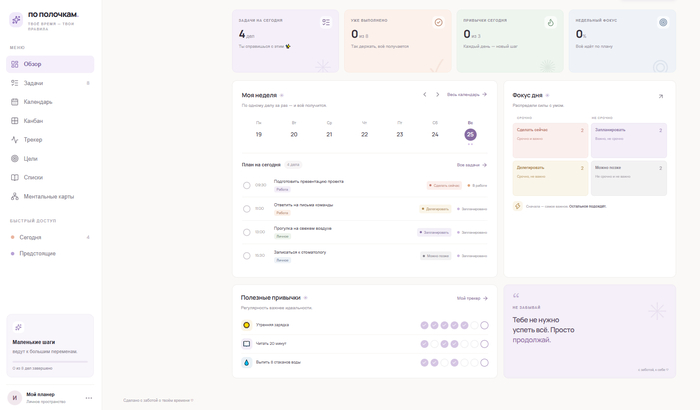Click target icon in Недельный фокус card
This screenshot has width=700, height=410.
pos(663,22)
